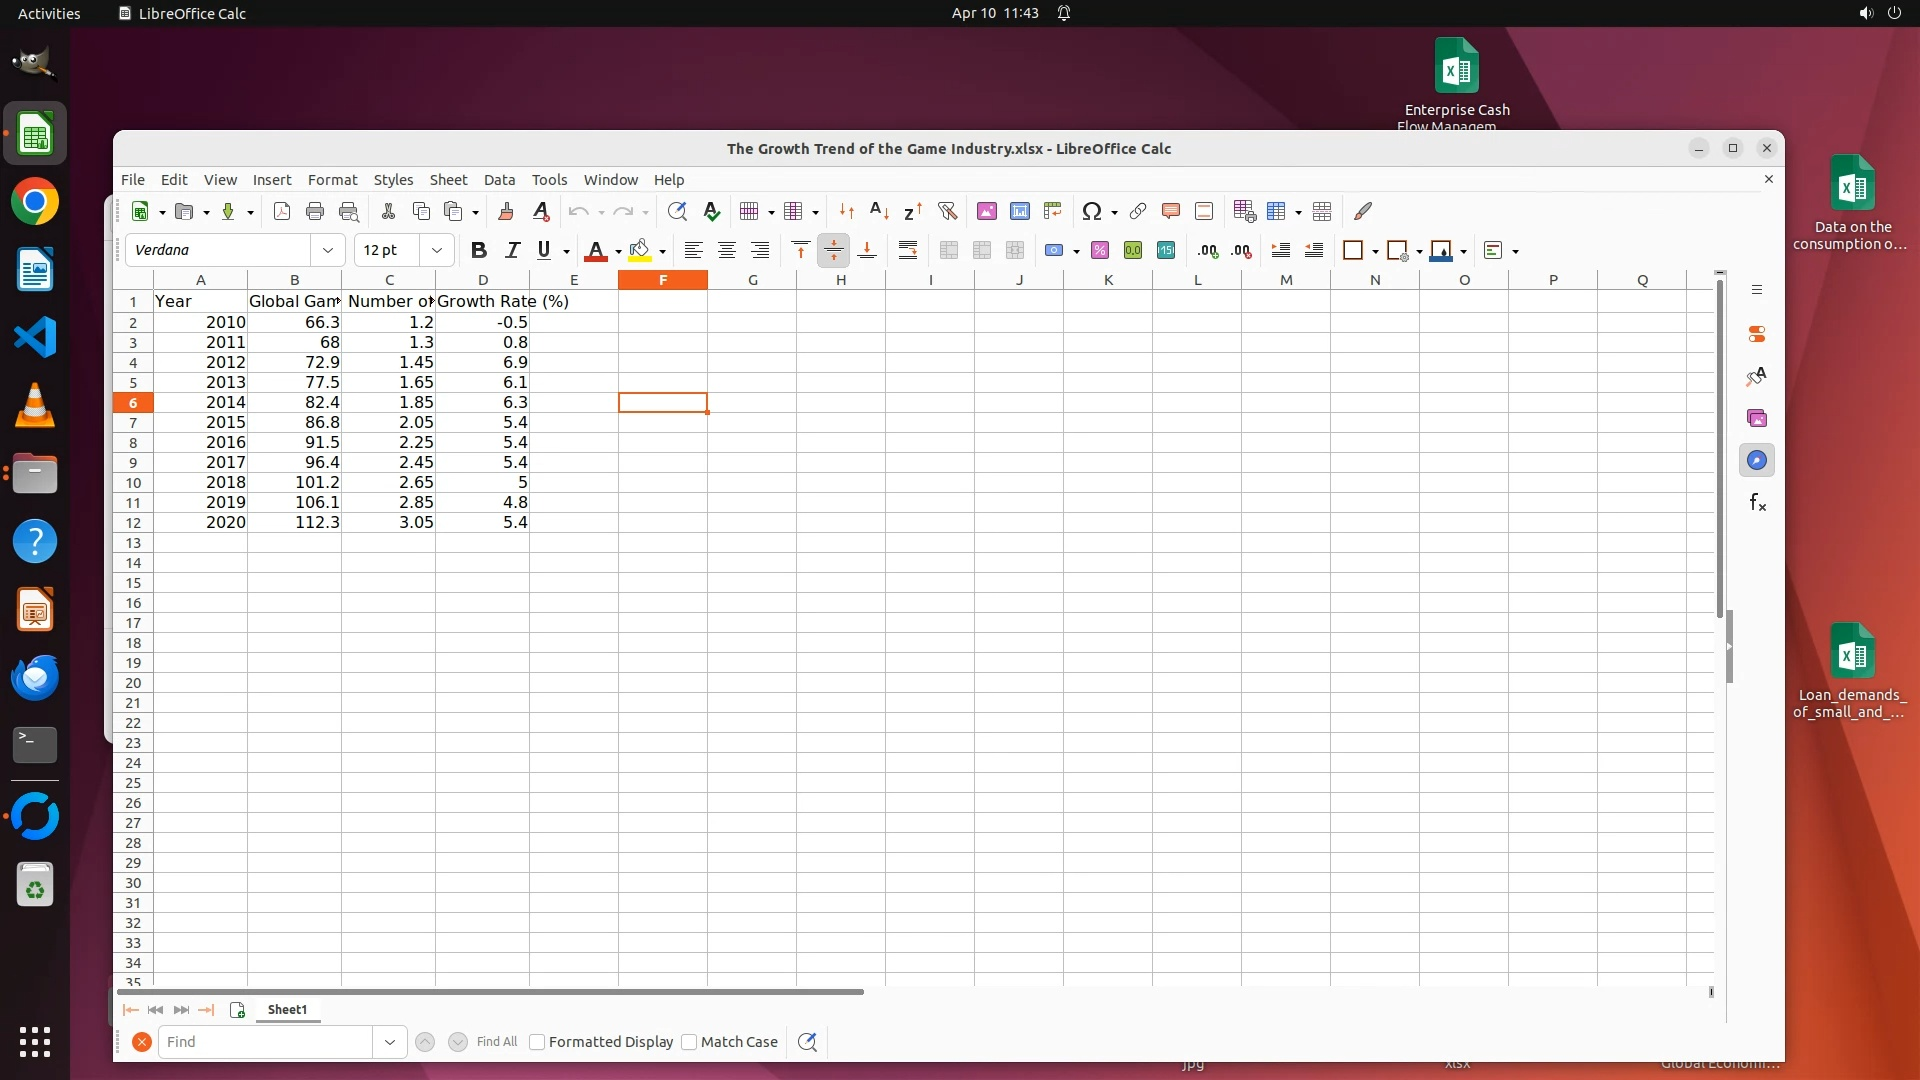The width and height of the screenshot is (1920, 1080).
Task: Open the Navigator sidebar panel
Action: pyautogui.click(x=1757, y=461)
